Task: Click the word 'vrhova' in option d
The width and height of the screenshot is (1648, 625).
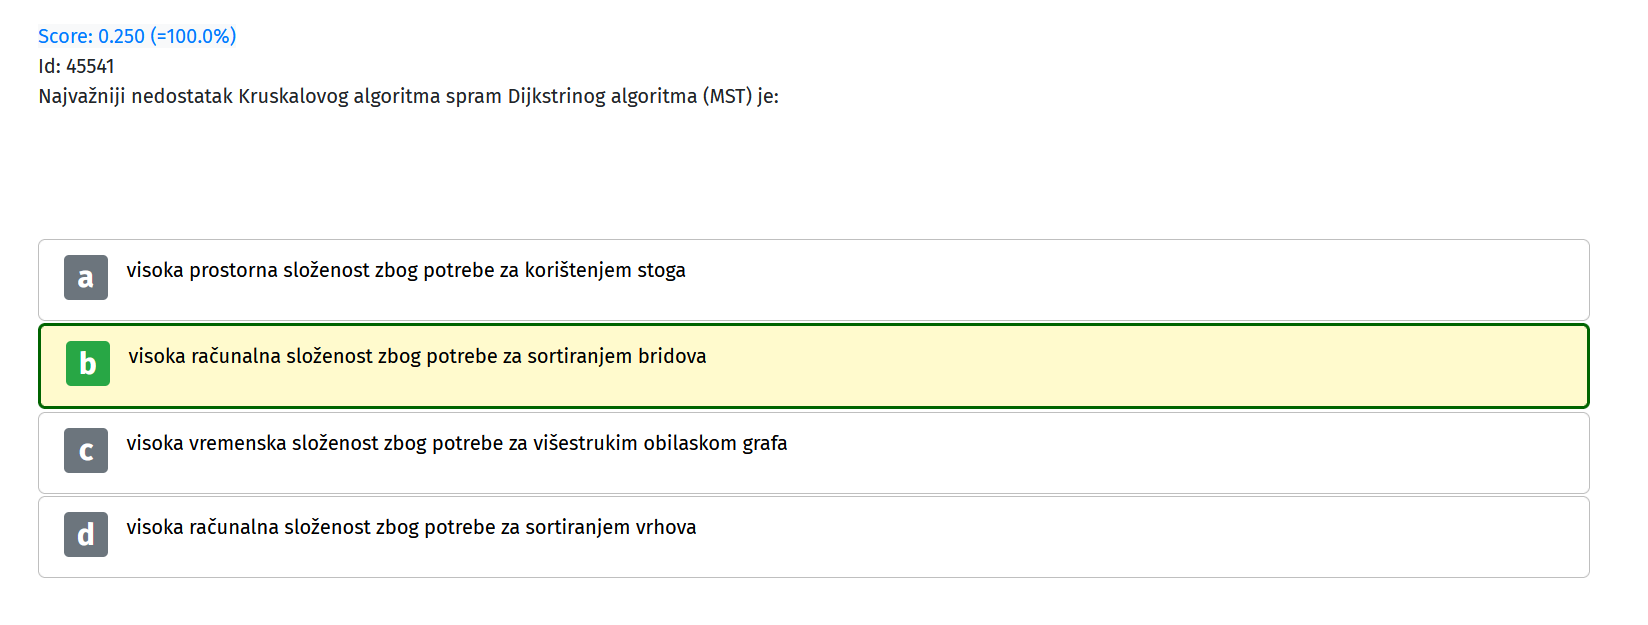Action: pyautogui.click(x=666, y=527)
